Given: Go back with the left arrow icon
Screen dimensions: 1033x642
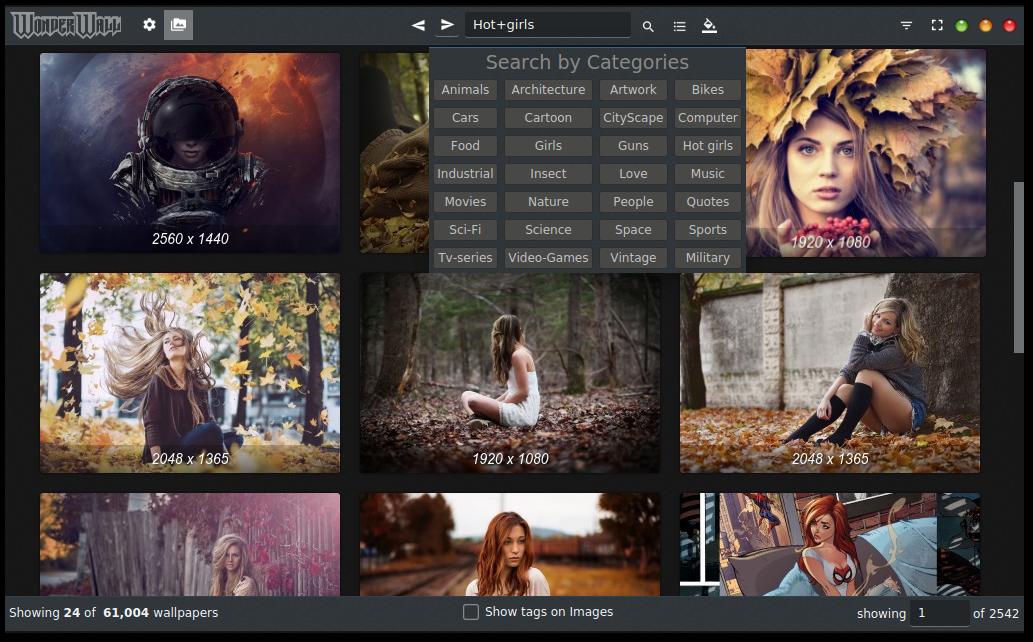Looking at the screenshot, I should pos(418,25).
